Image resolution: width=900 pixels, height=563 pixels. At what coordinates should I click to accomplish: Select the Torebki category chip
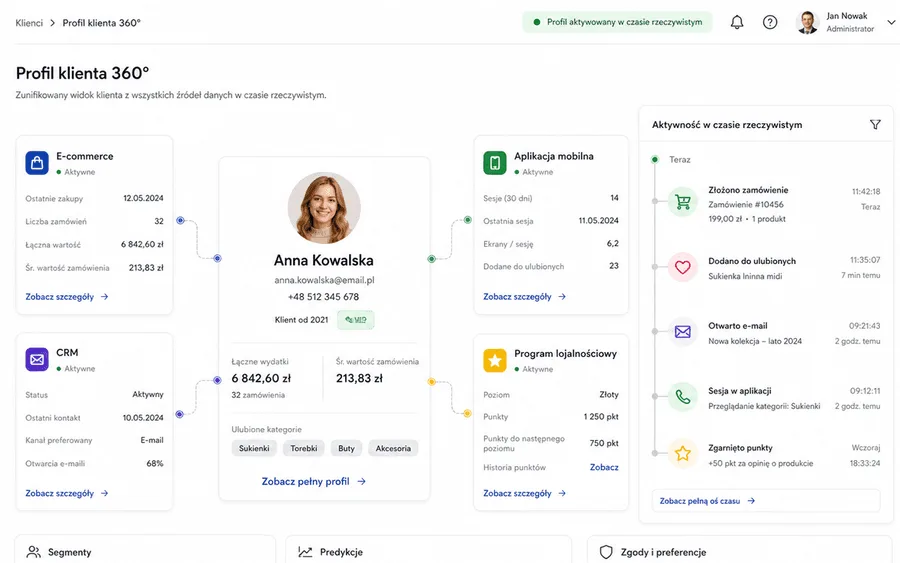[x=304, y=448]
